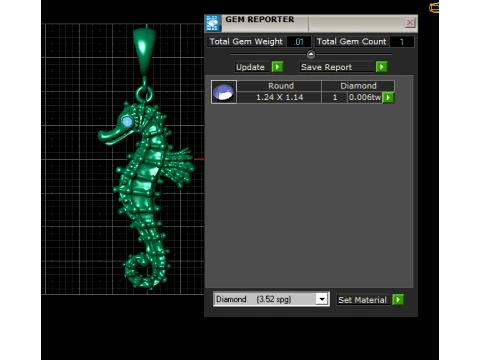Click the Set Material label
This screenshot has width=480, height=360.
tap(362, 300)
